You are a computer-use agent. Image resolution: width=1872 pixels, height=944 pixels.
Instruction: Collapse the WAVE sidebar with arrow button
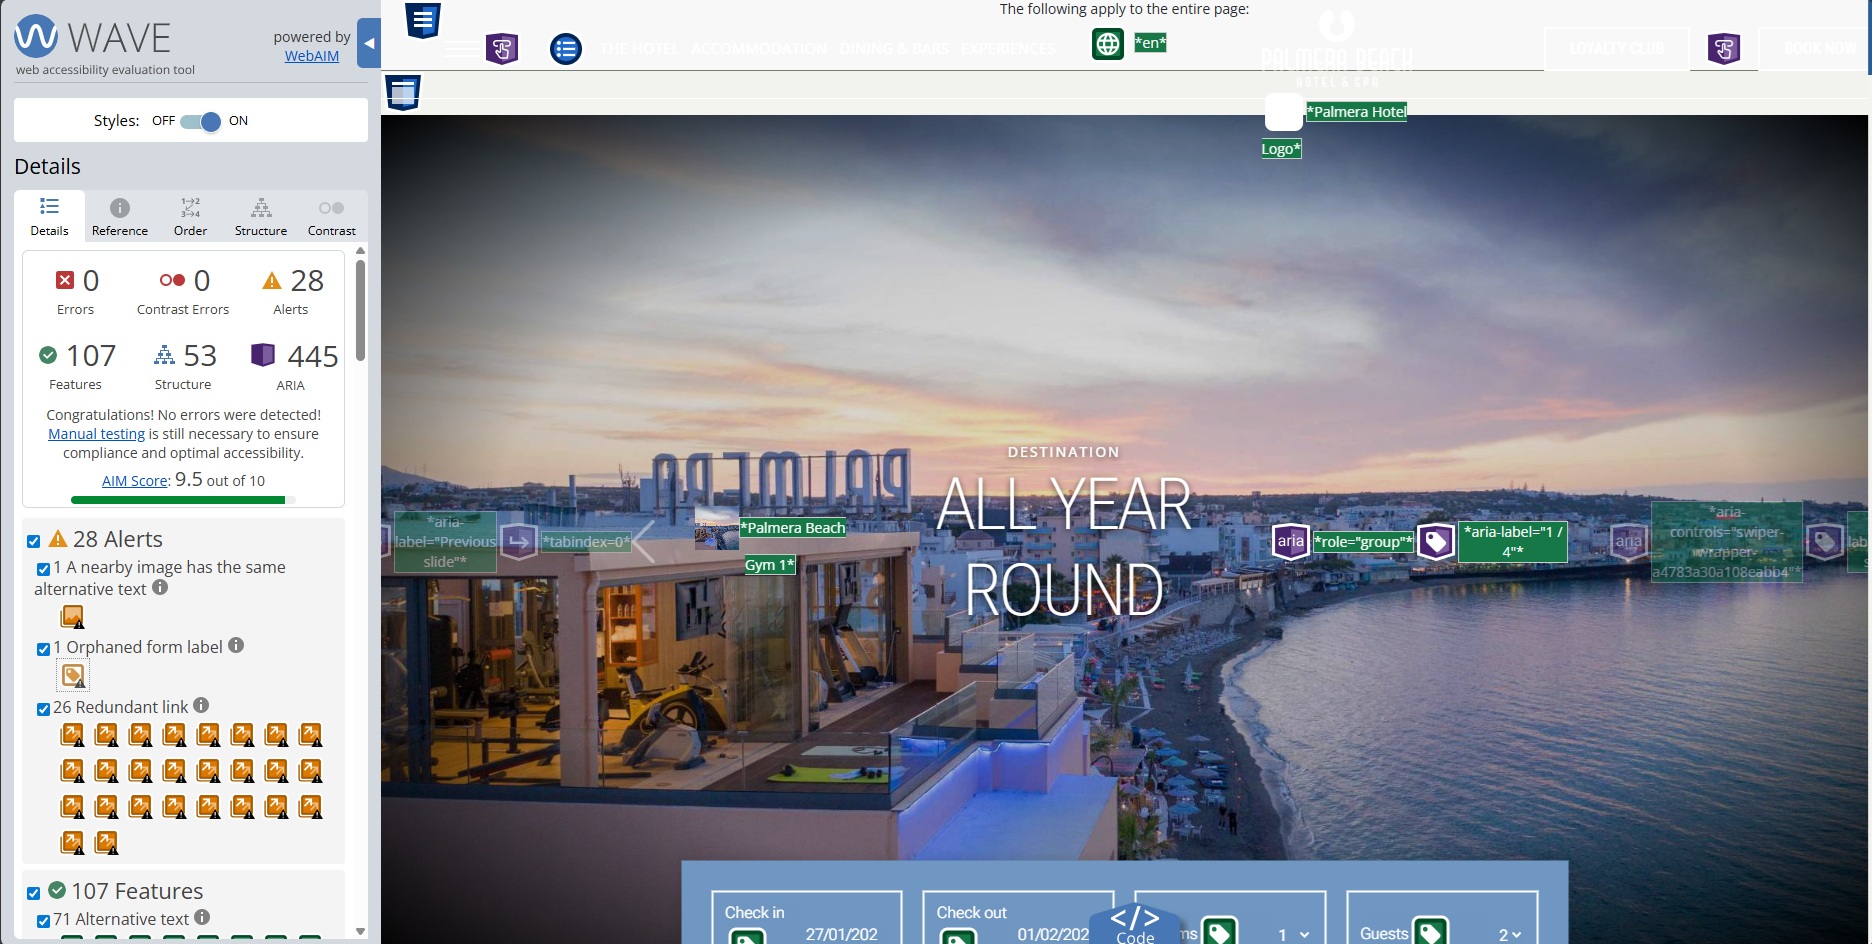point(369,43)
